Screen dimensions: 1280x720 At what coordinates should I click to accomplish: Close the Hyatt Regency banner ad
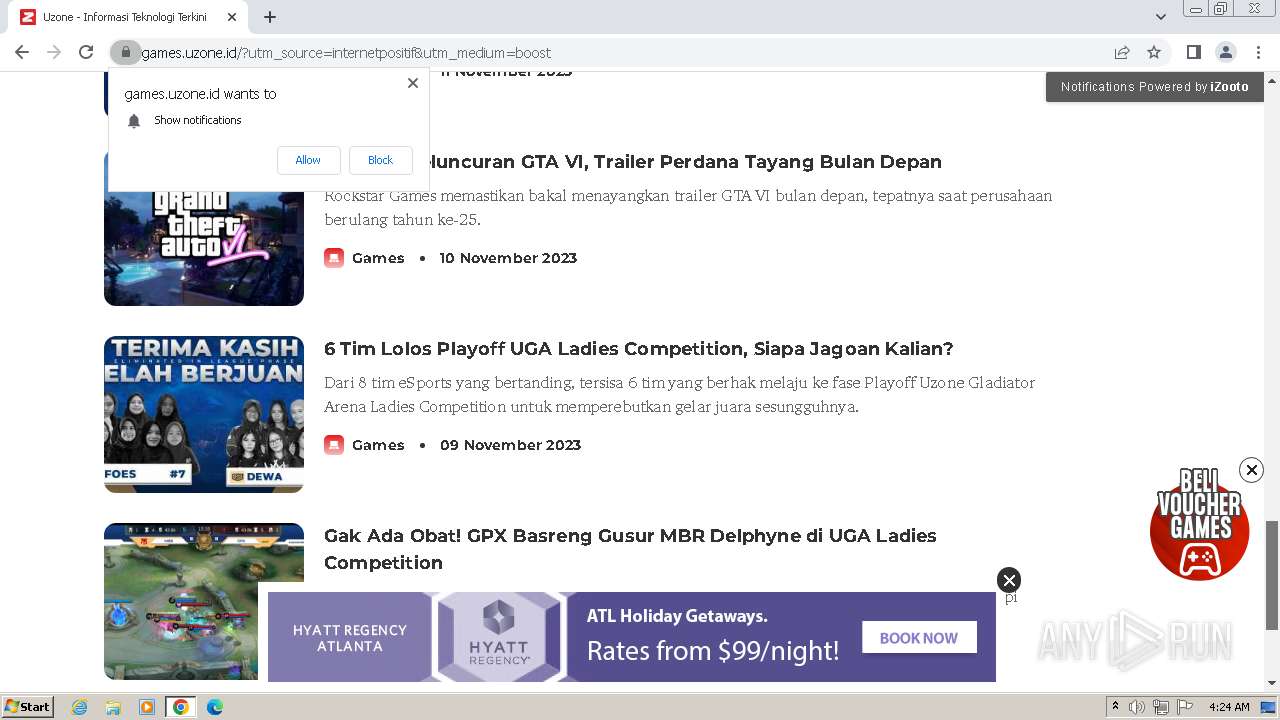[1009, 580]
